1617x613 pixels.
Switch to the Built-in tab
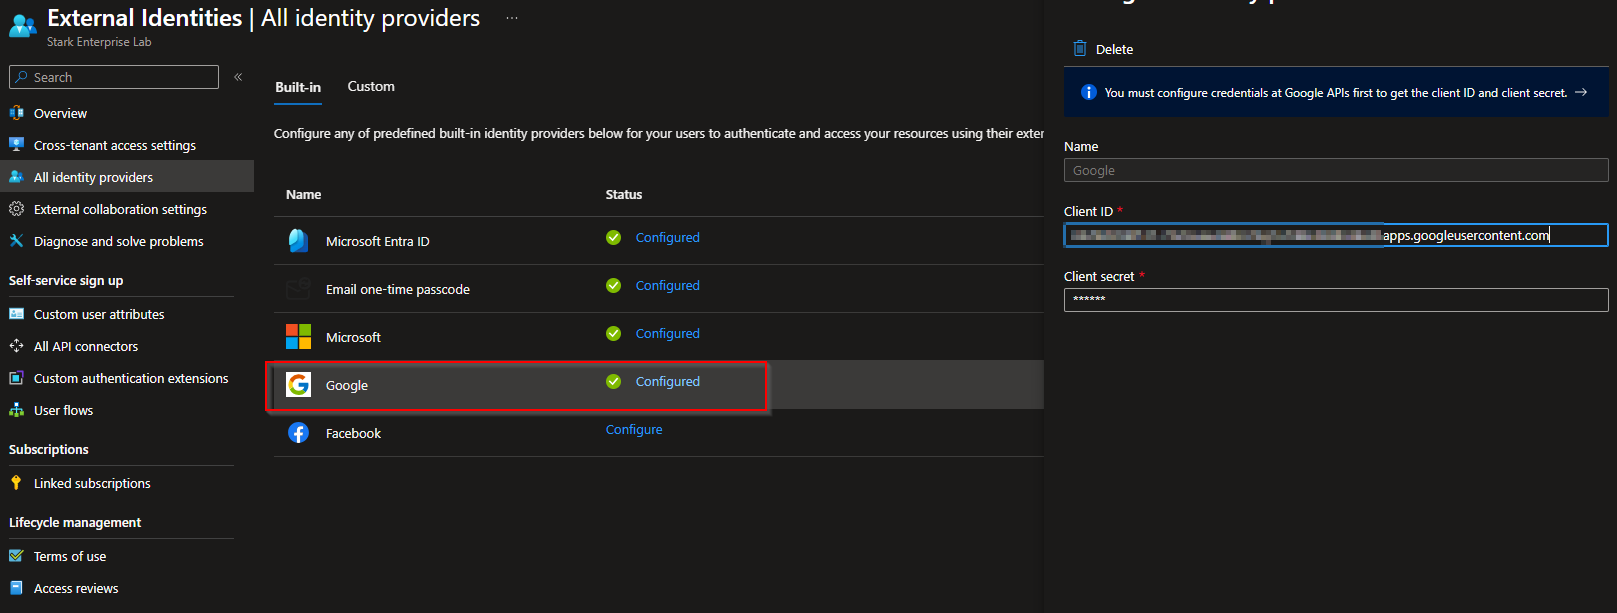tap(298, 87)
